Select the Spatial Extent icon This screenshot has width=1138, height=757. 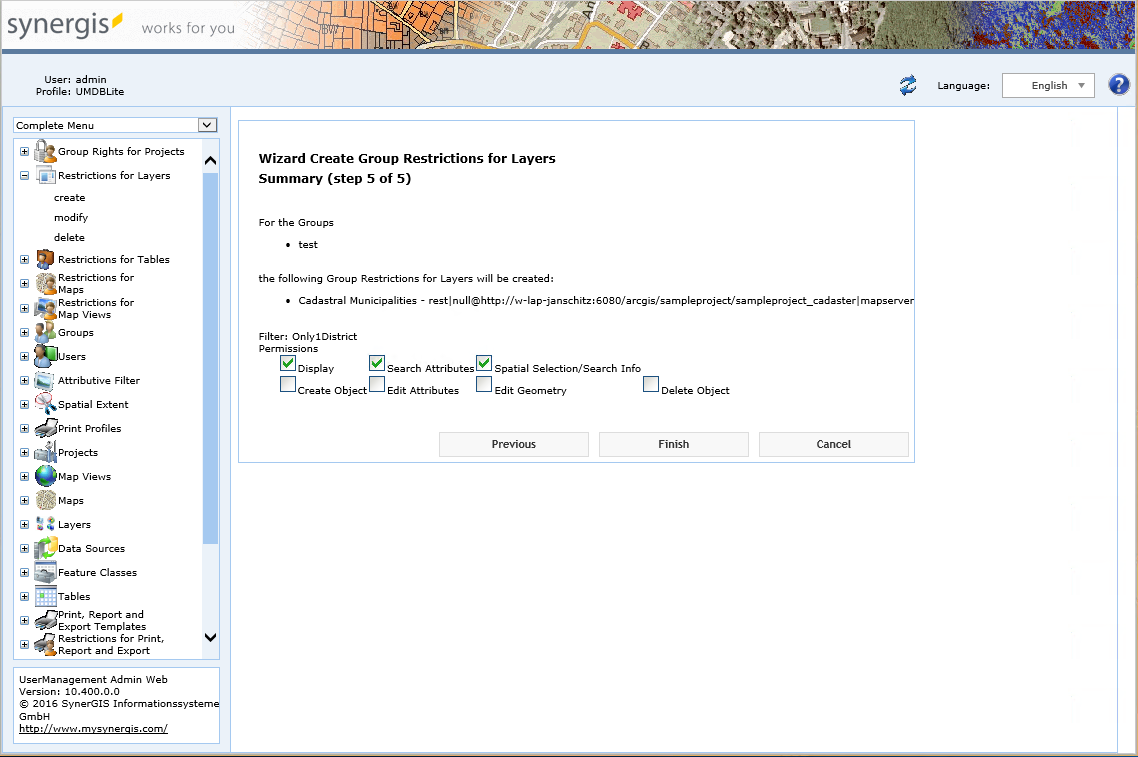(x=43, y=403)
